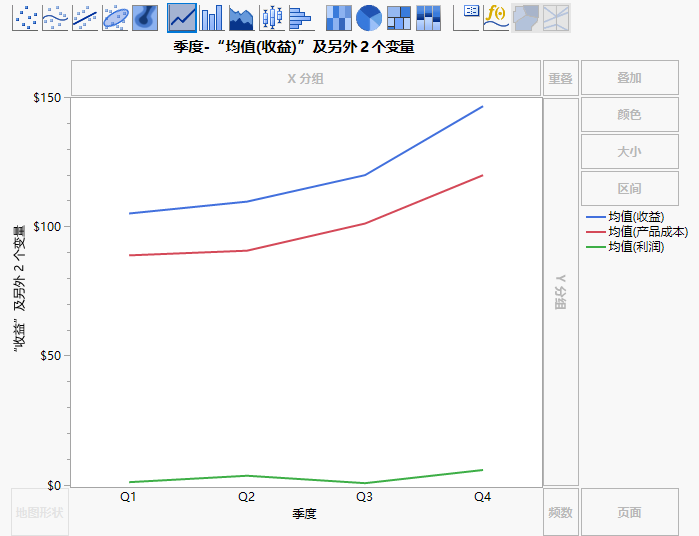Select the Box Plot icon
This screenshot has width=699, height=536.
(x=272, y=18)
